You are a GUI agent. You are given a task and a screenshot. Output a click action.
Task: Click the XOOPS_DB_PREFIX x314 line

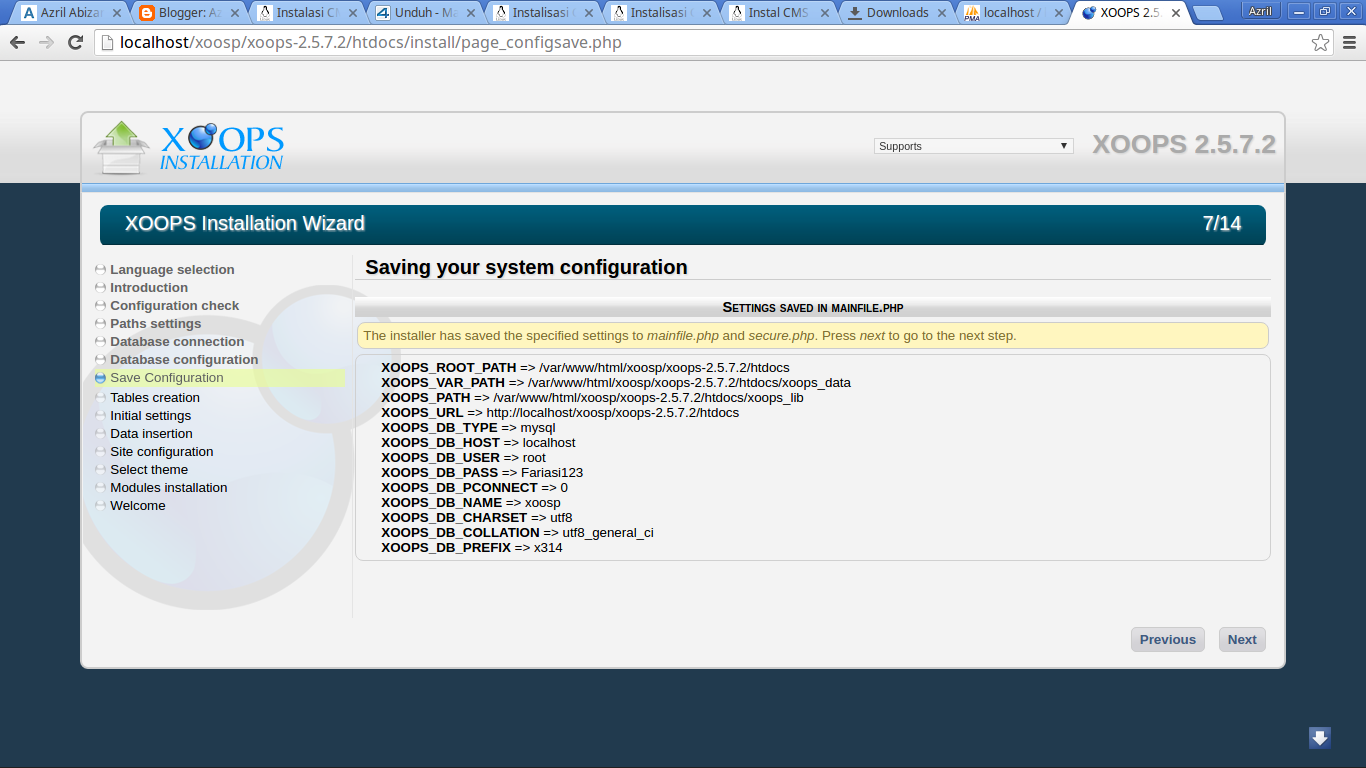click(x=472, y=548)
